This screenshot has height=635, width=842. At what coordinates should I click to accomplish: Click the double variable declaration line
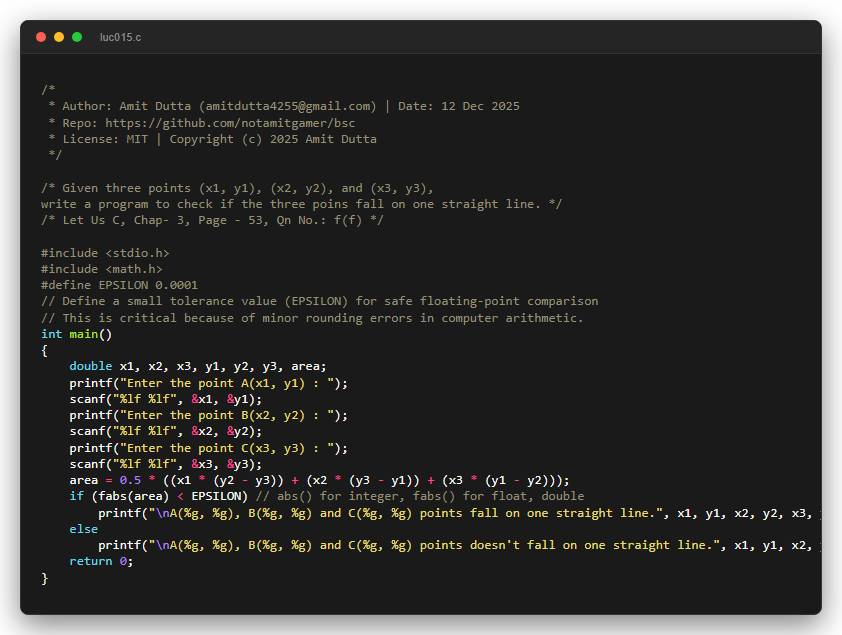click(x=198, y=367)
